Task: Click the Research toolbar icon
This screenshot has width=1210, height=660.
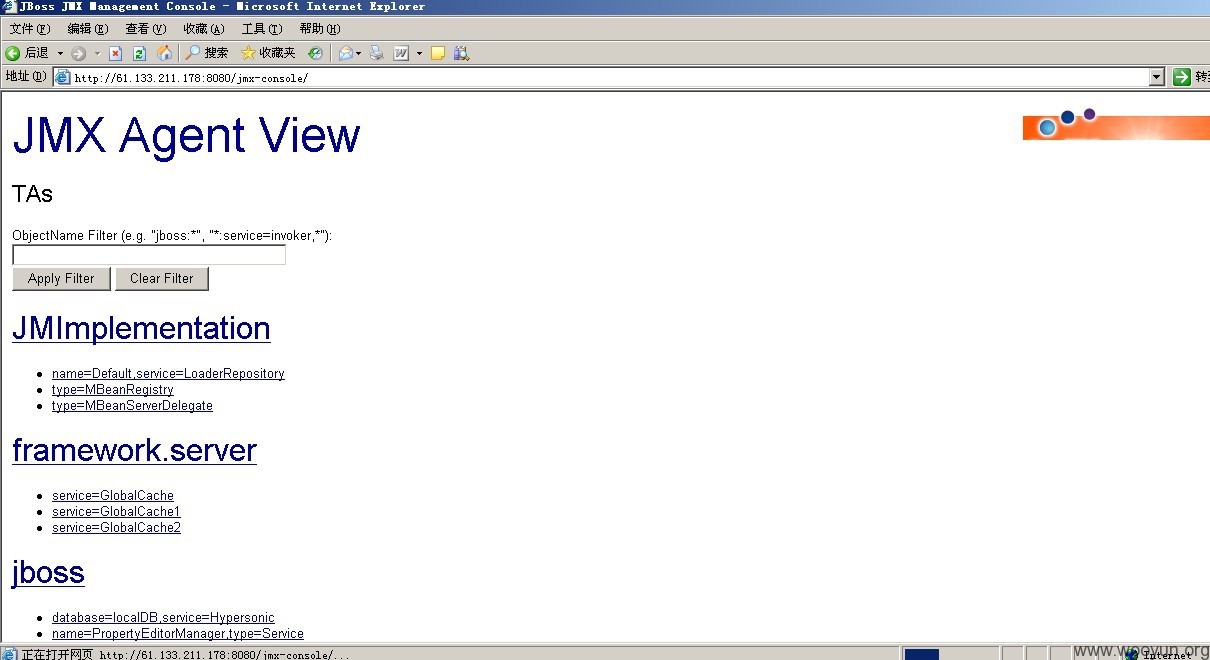Action: tap(461, 53)
